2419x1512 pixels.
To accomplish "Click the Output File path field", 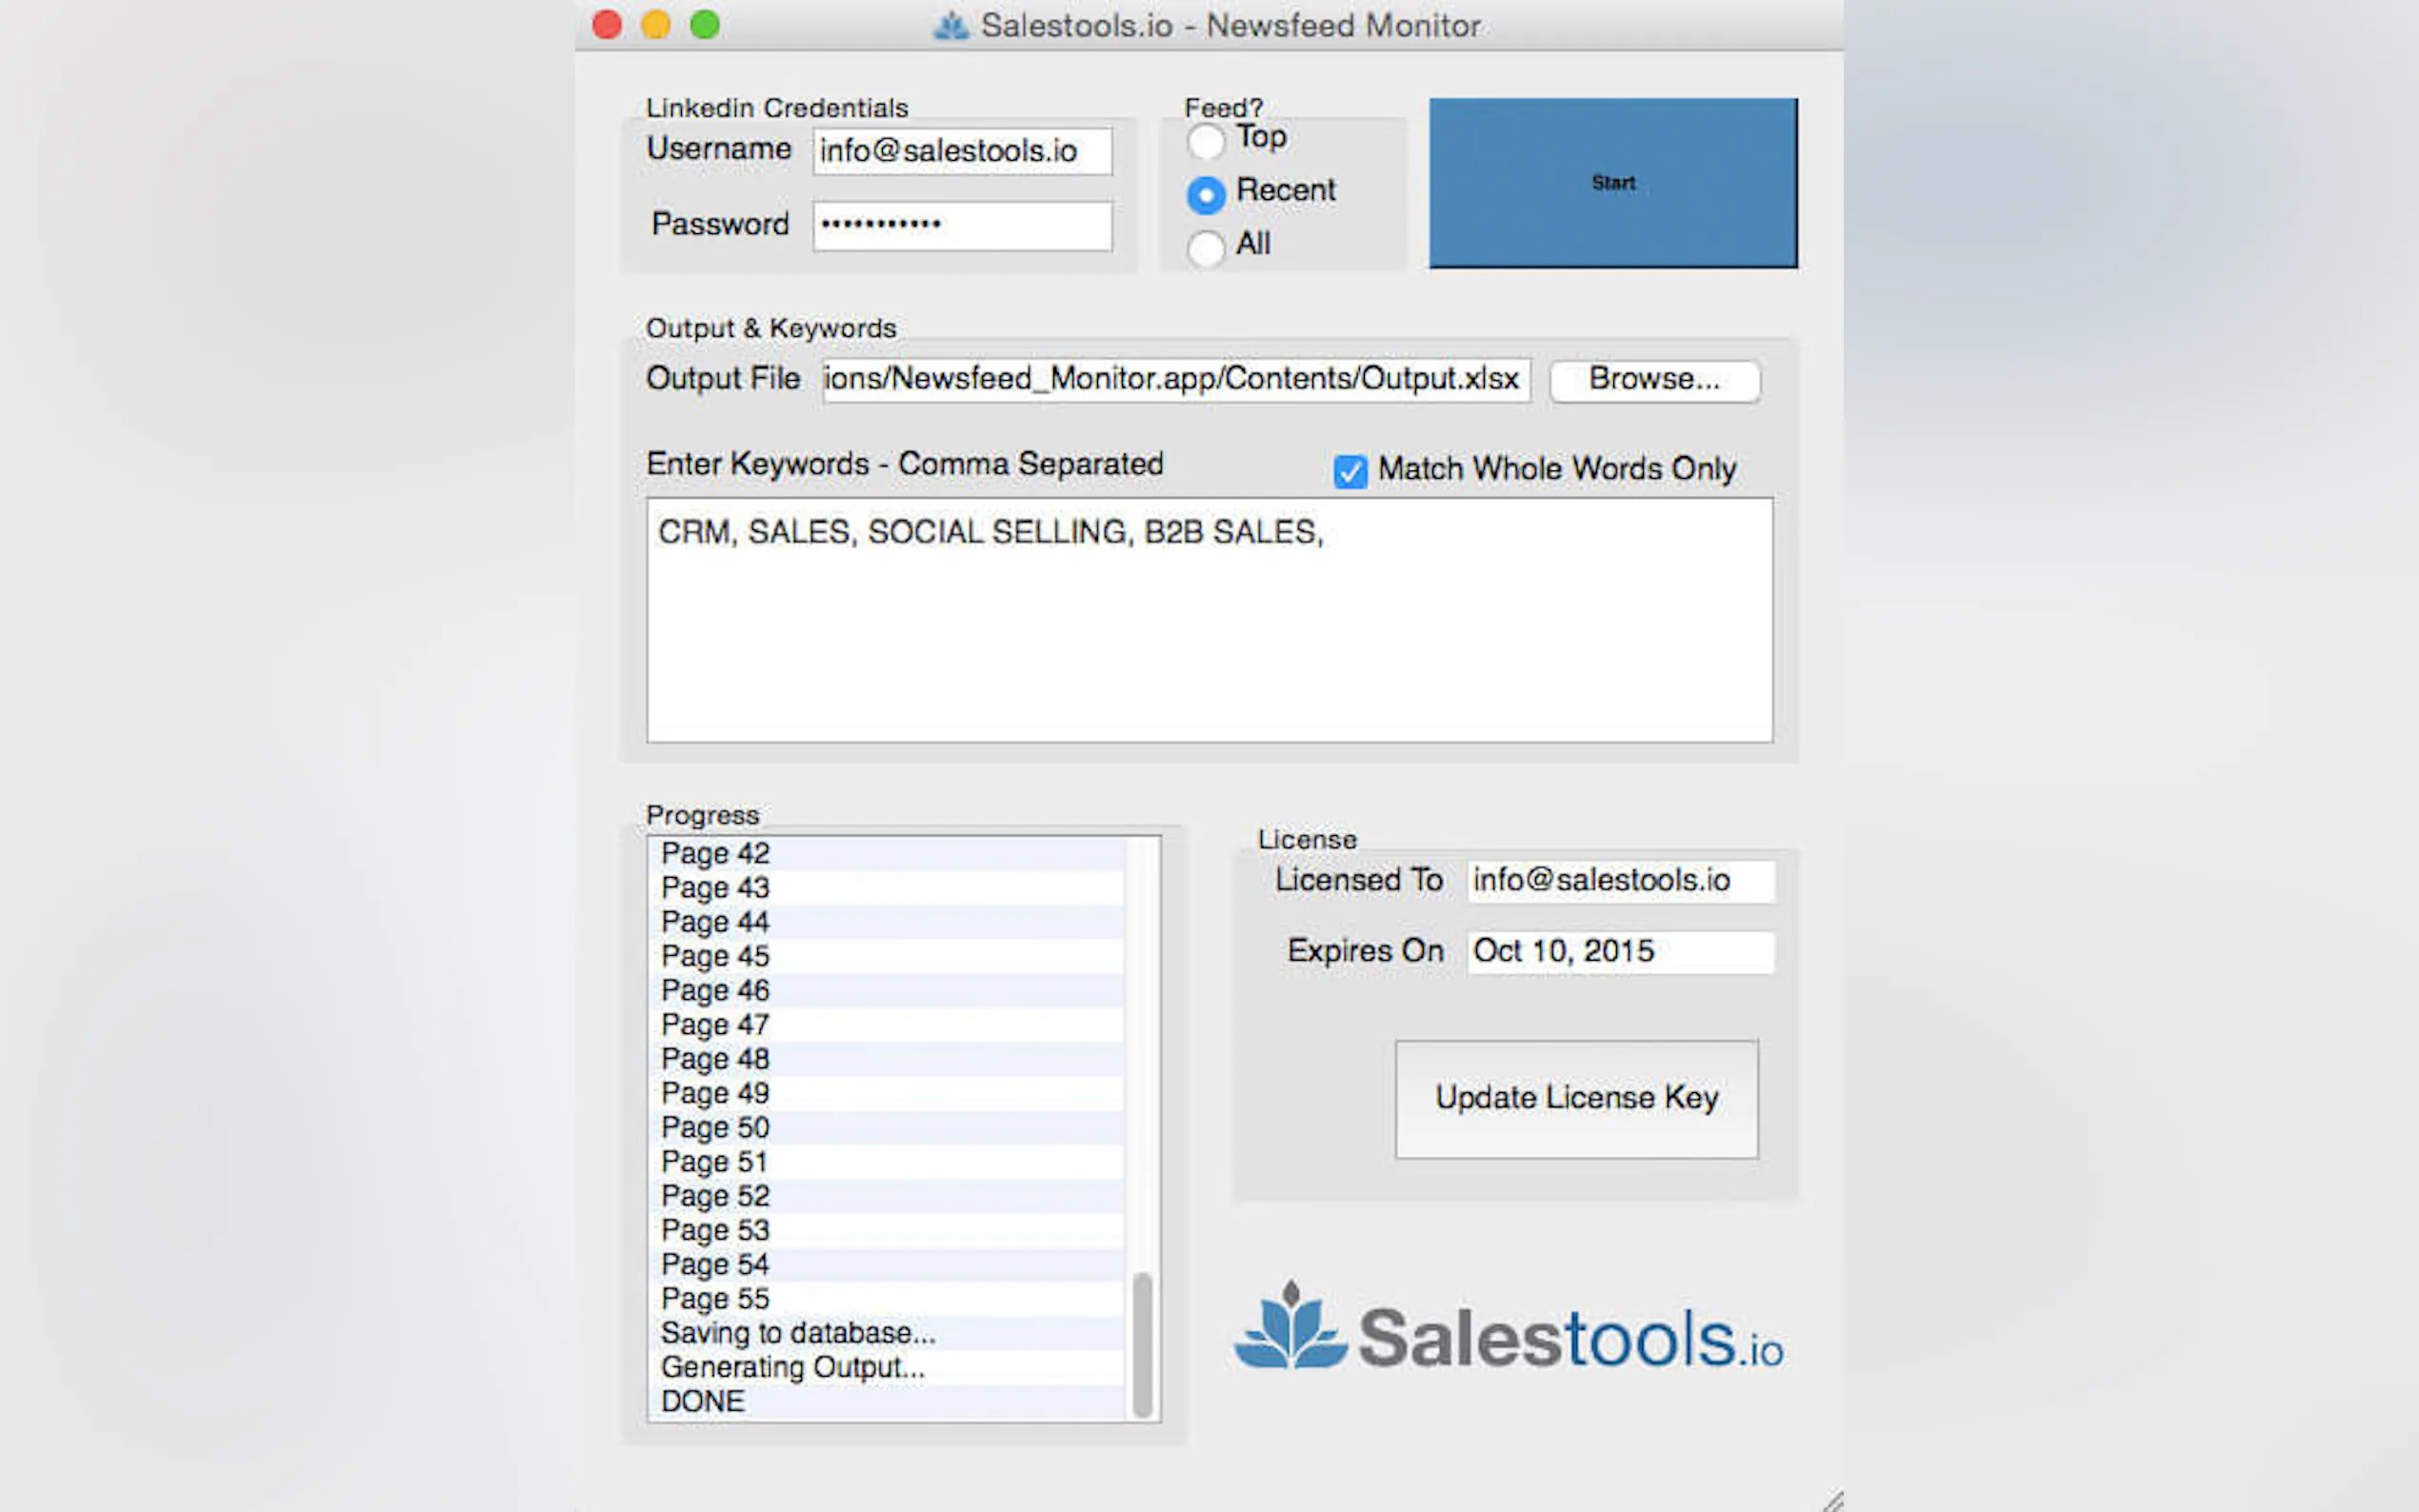I will coord(1175,379).
